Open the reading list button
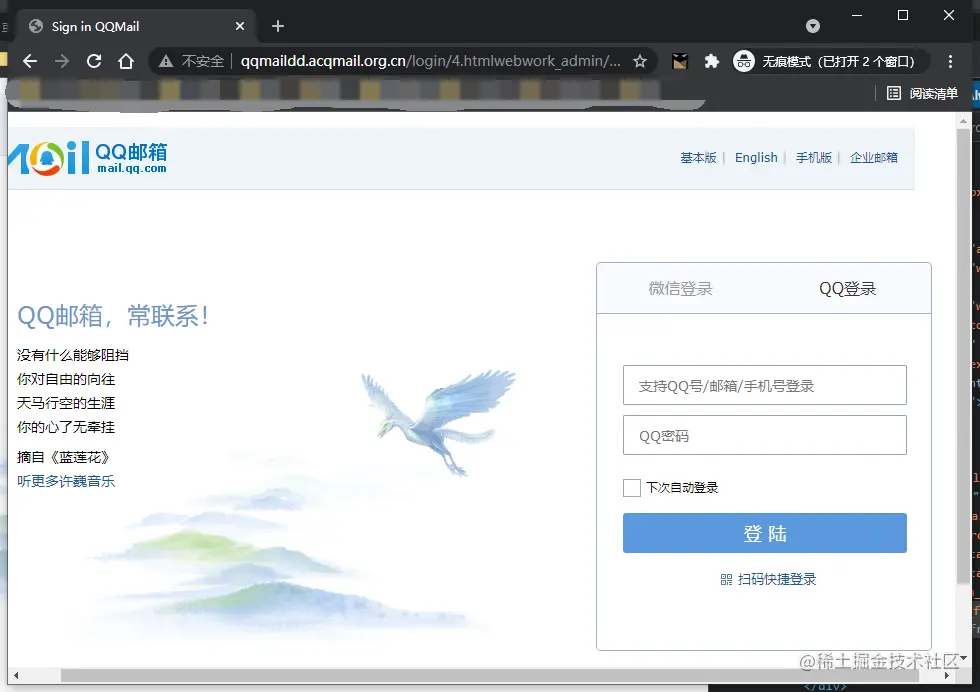980x692 pixels. click(922, 94)
